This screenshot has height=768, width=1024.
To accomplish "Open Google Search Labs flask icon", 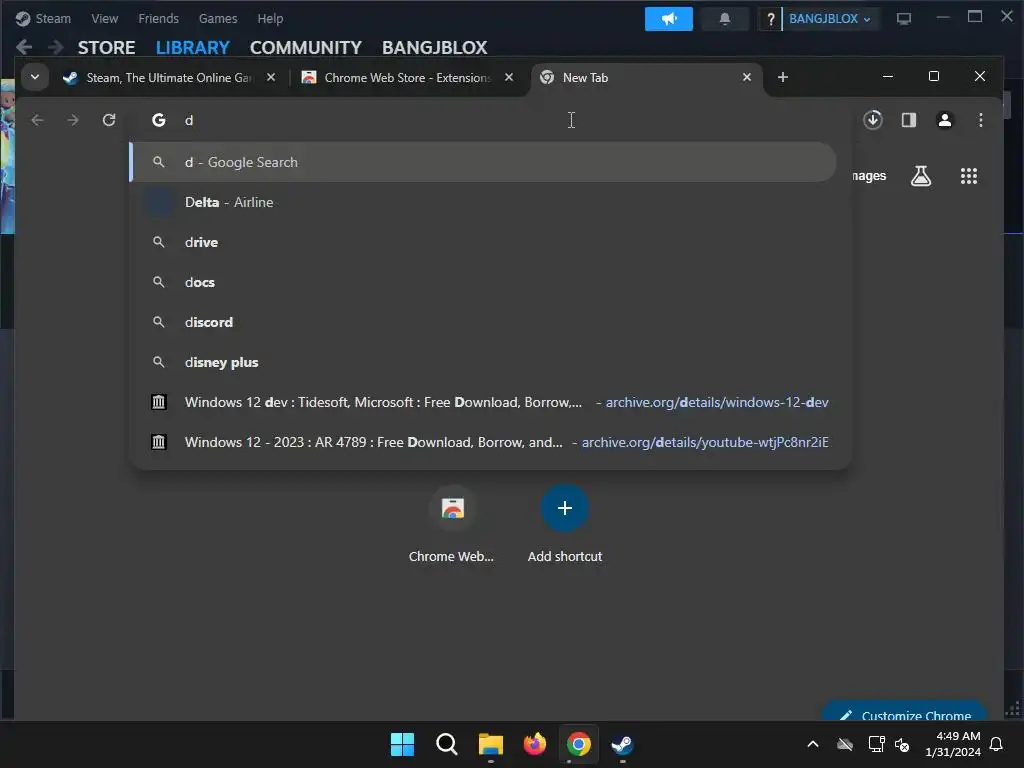I will (921, 176).
